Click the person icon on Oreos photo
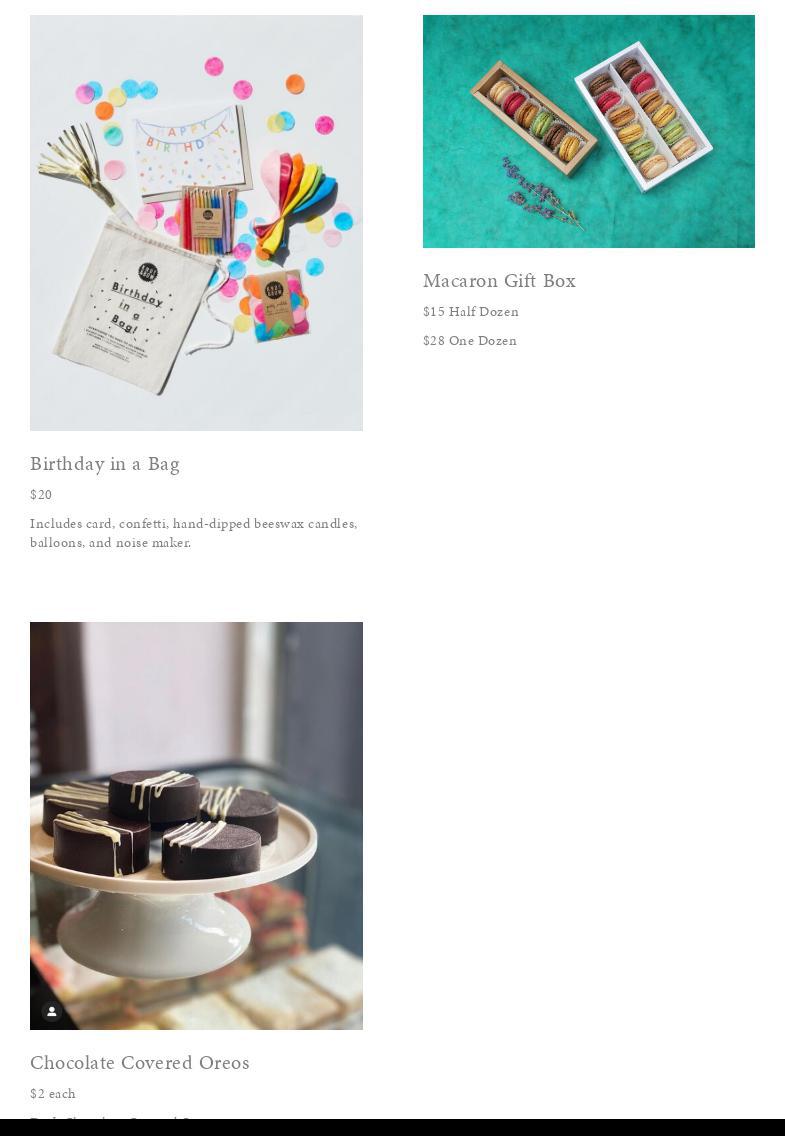The width and height of the screenshot is (785, 1136). click(x=51, y=1011)
